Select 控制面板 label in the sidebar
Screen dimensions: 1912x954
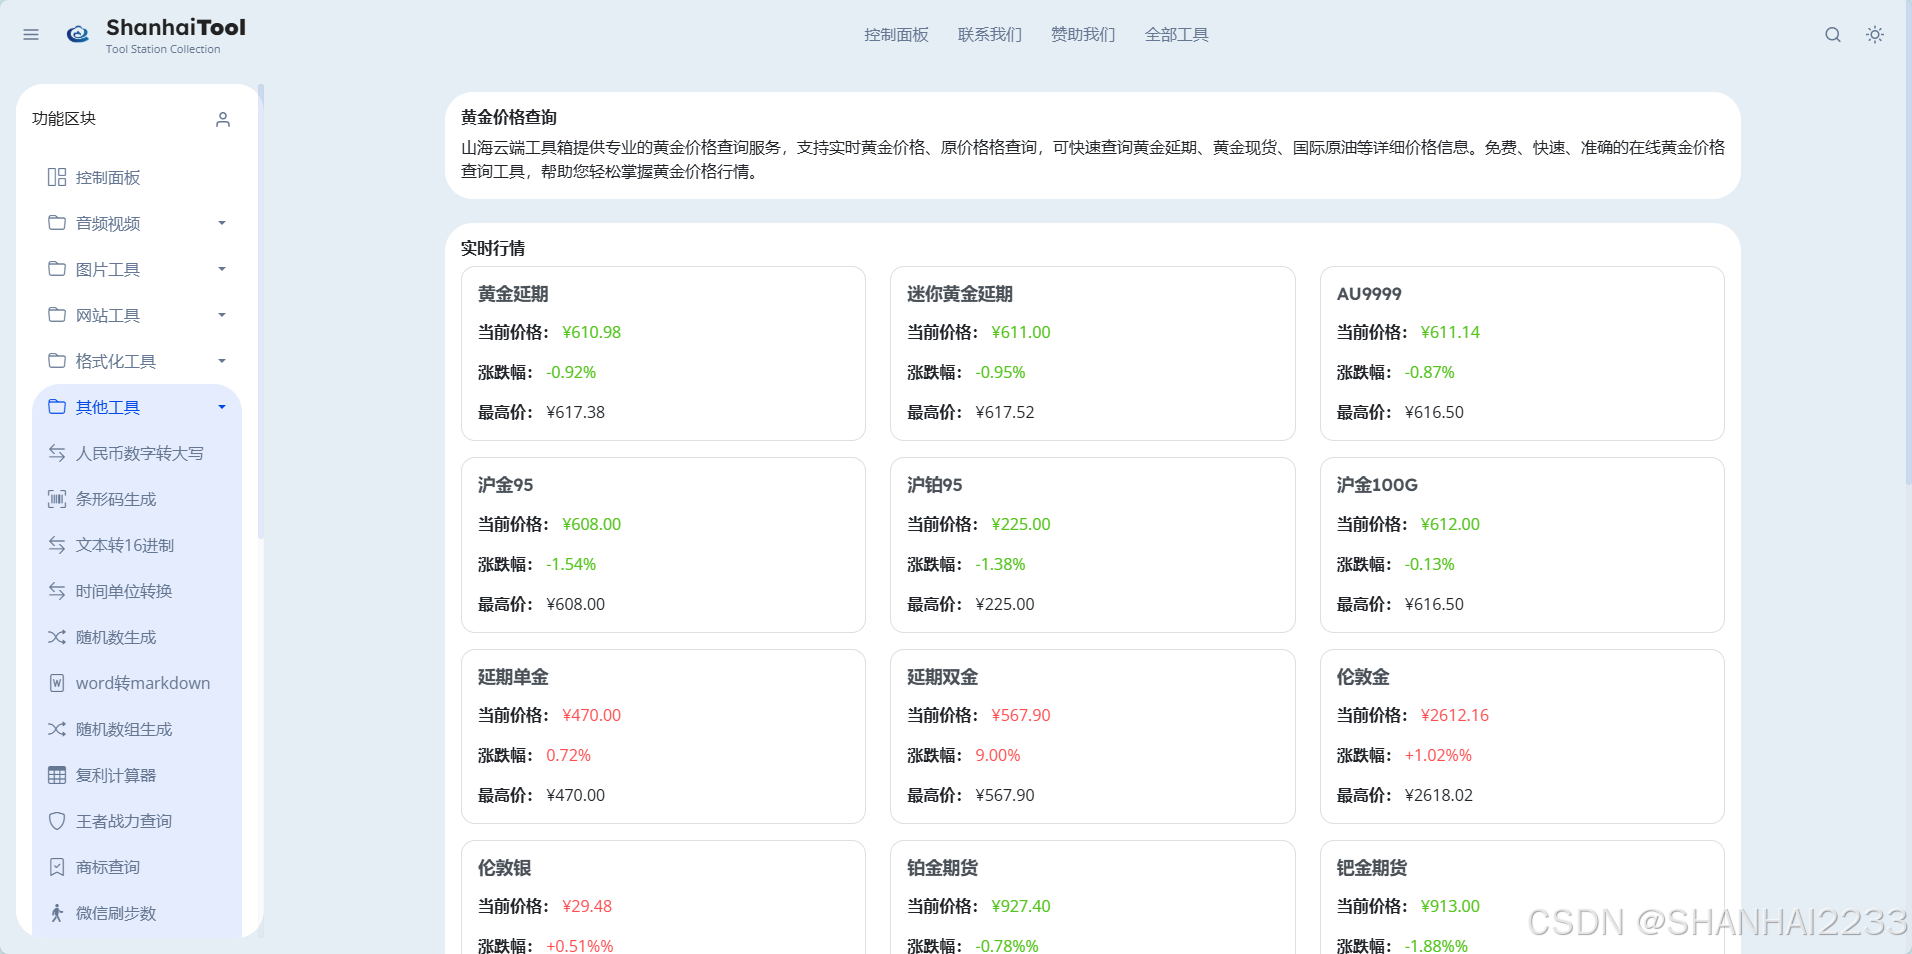(x=108, y=178)
